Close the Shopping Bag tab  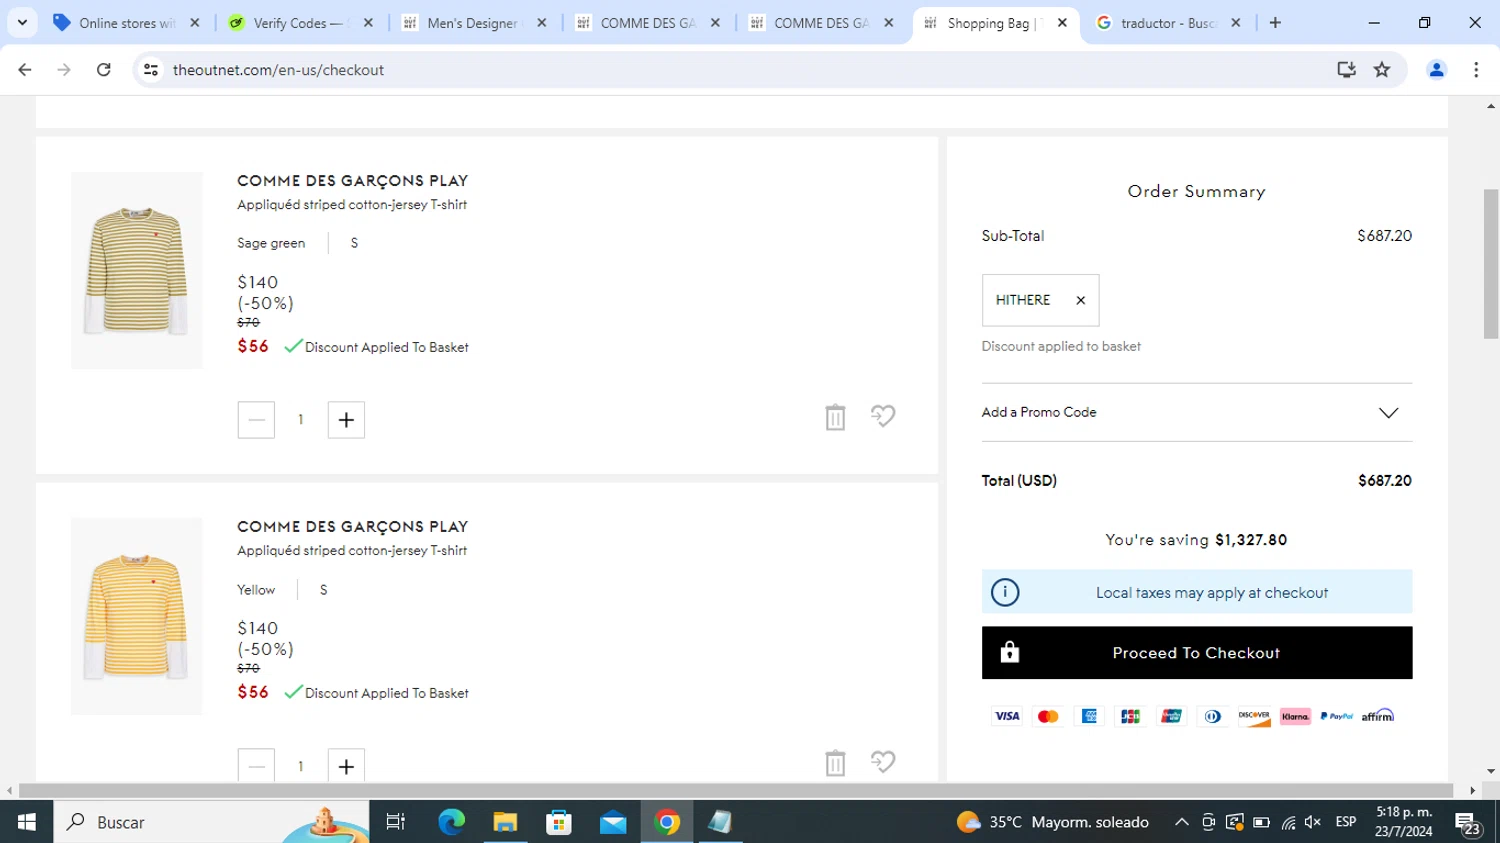(x=1062, y=23)
